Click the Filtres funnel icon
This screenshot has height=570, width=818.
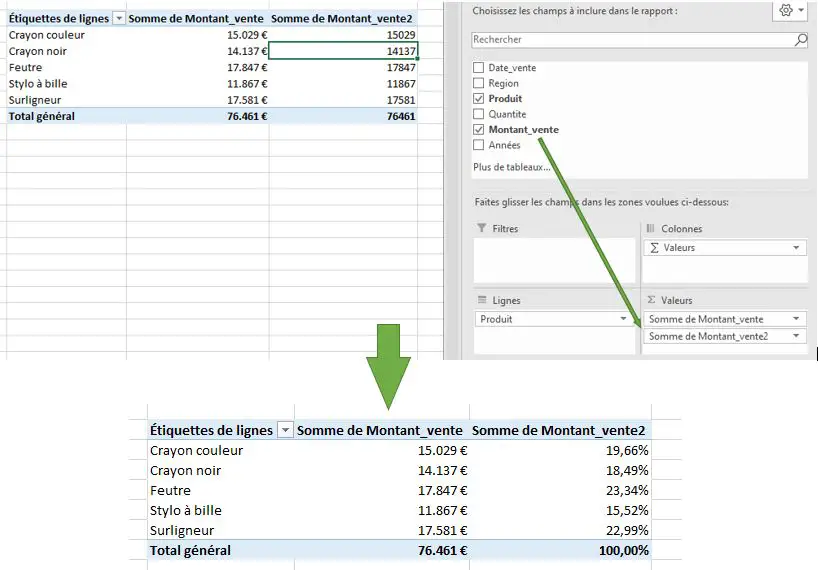(482, 228)
